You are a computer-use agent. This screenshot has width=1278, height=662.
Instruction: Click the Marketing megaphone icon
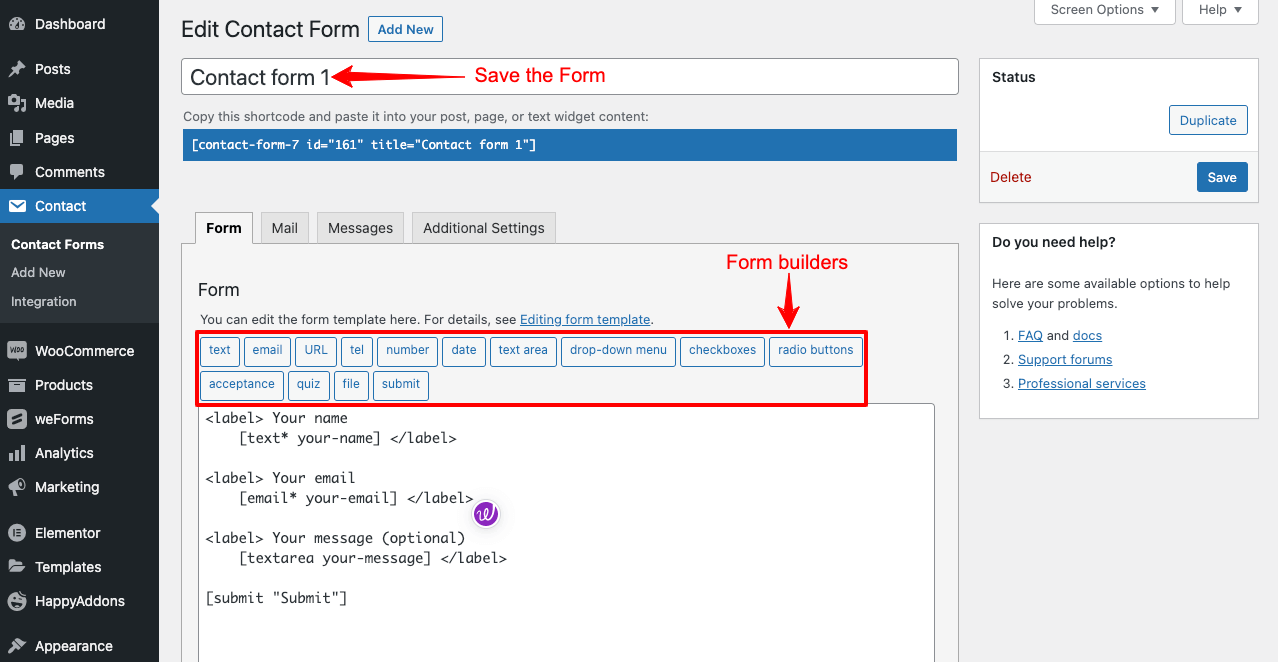coord(17,487)
